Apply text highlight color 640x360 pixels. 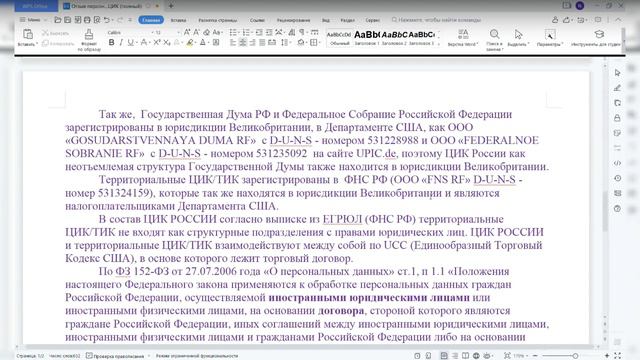click(x=190, y=42)
